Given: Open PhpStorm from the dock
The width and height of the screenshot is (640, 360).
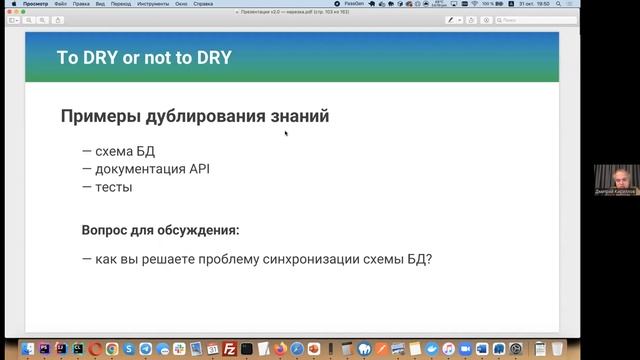Looking at the screenshot, I should pyautogui.click(x=44, y=349).
